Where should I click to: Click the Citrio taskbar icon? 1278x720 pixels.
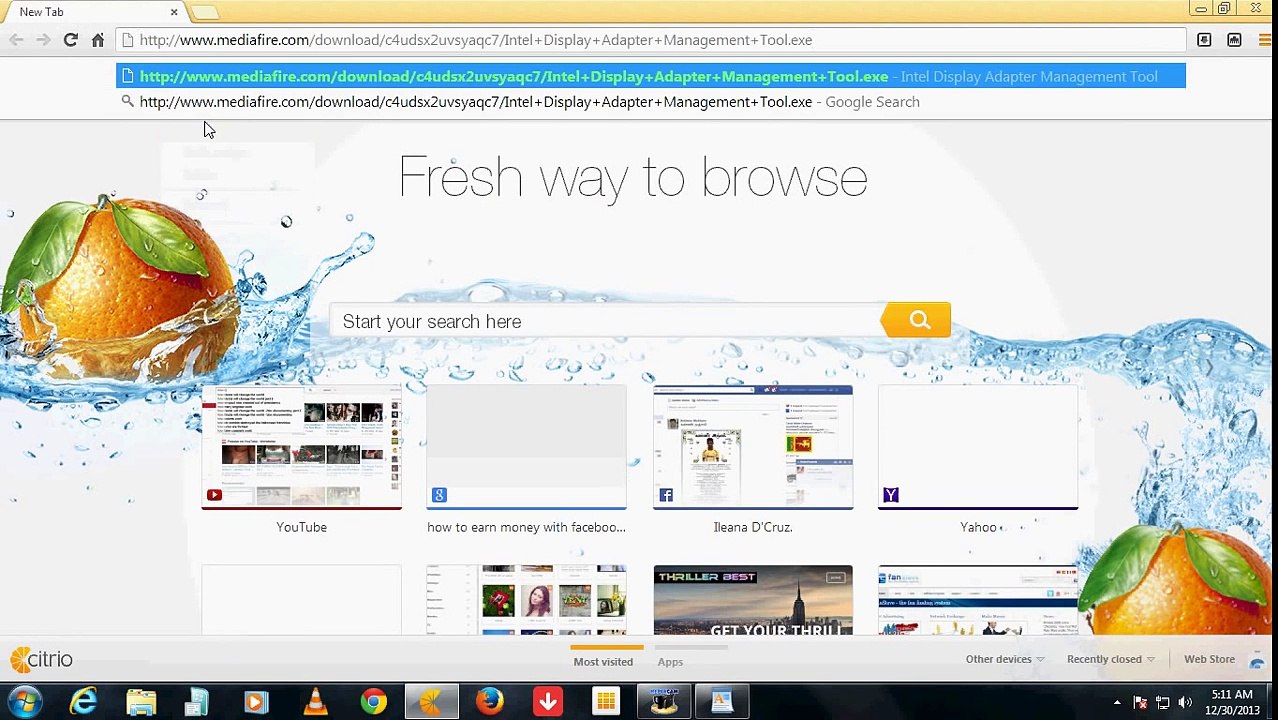click(x=431, y=702)
